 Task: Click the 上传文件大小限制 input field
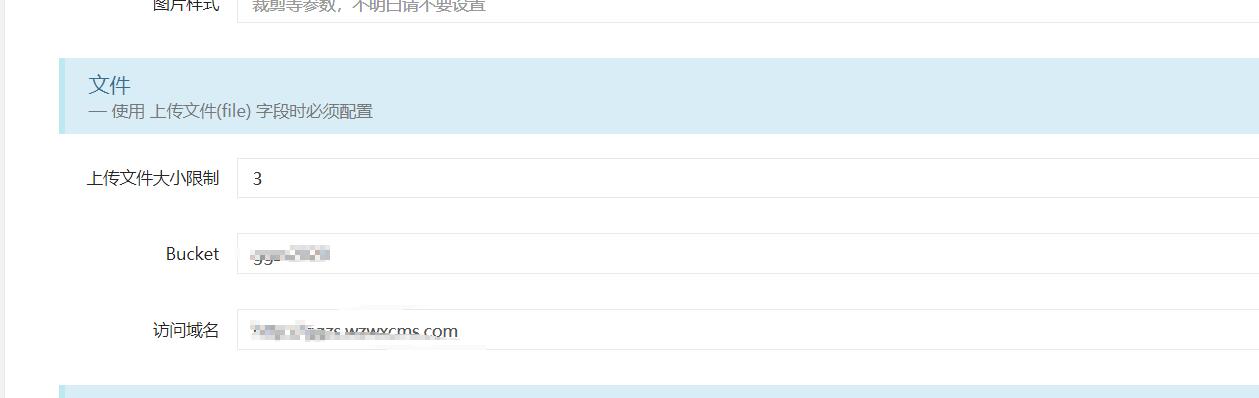[x=748, y=178]
